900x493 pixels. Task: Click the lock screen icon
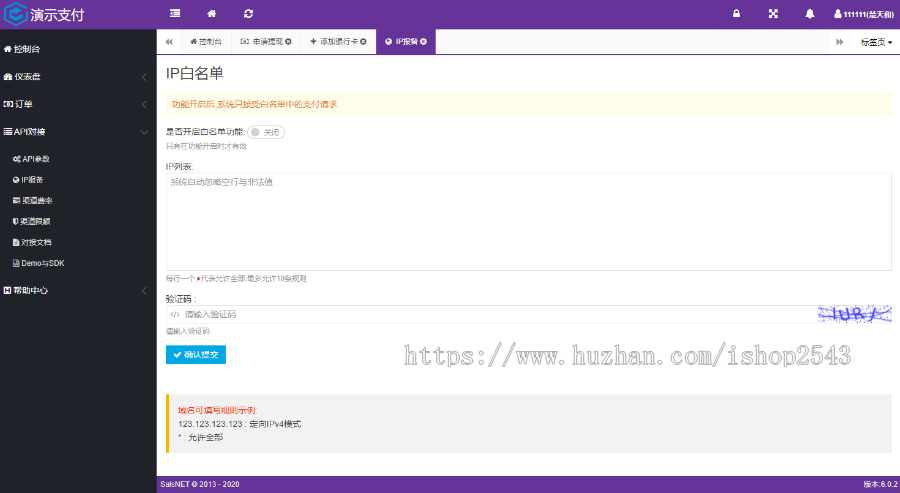tap(736, 14)
